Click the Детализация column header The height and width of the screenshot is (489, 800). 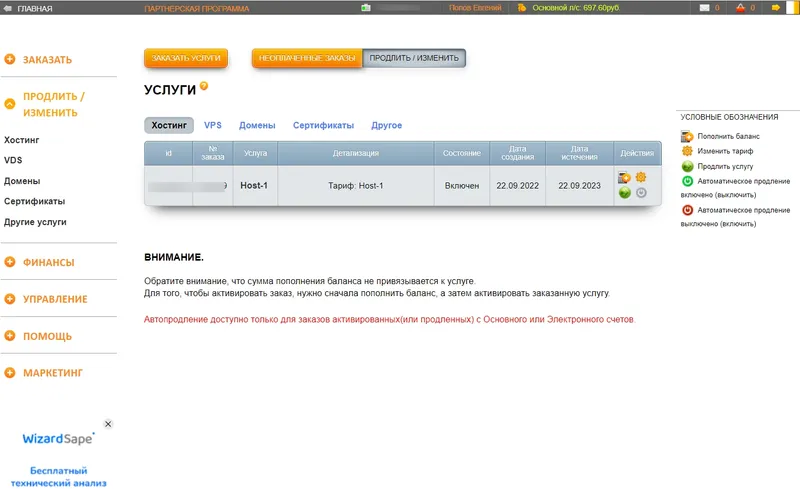pos(356,153)
